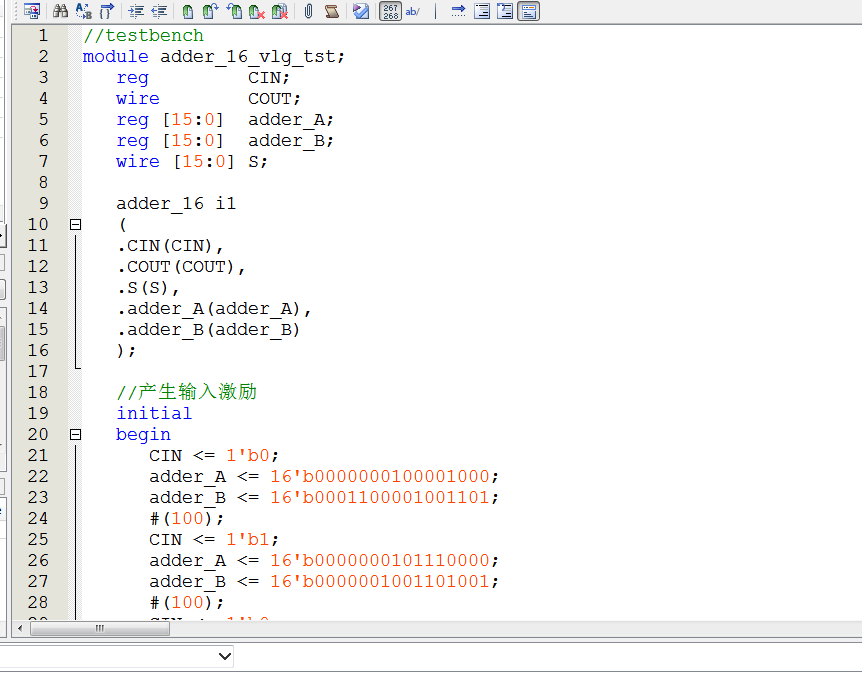
Task: Click the scroll-shaped insert template icon
Action: 331,11
